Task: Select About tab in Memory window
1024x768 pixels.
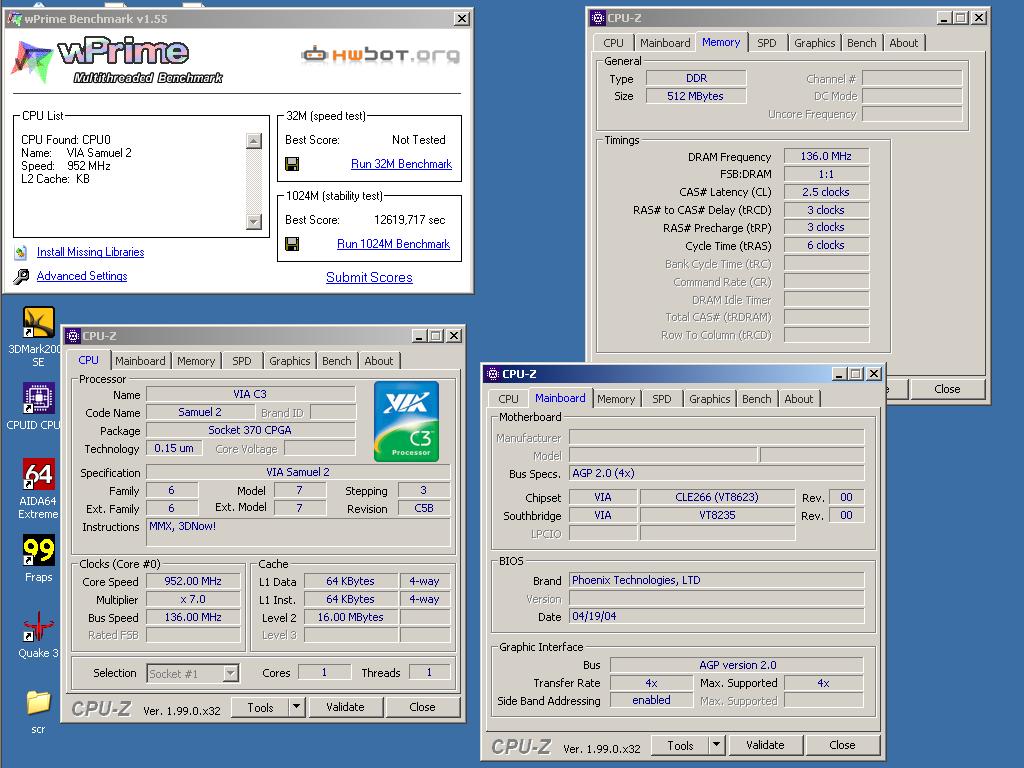Action: coord(904,42)
